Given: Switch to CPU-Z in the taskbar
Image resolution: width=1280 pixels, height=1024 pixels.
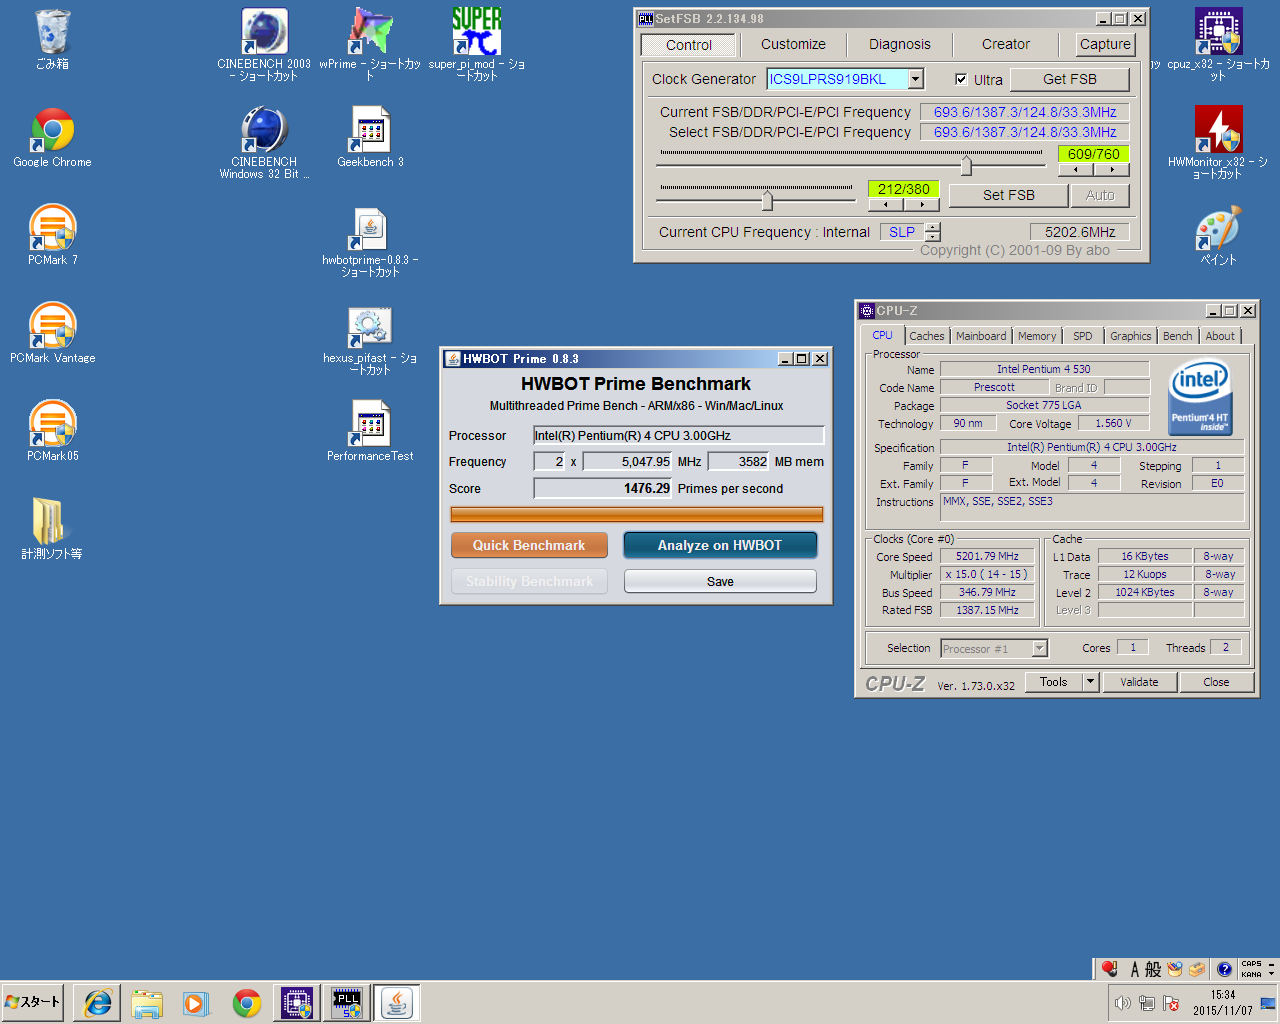Looking at the screenshot, I should tap(297, 1002).
